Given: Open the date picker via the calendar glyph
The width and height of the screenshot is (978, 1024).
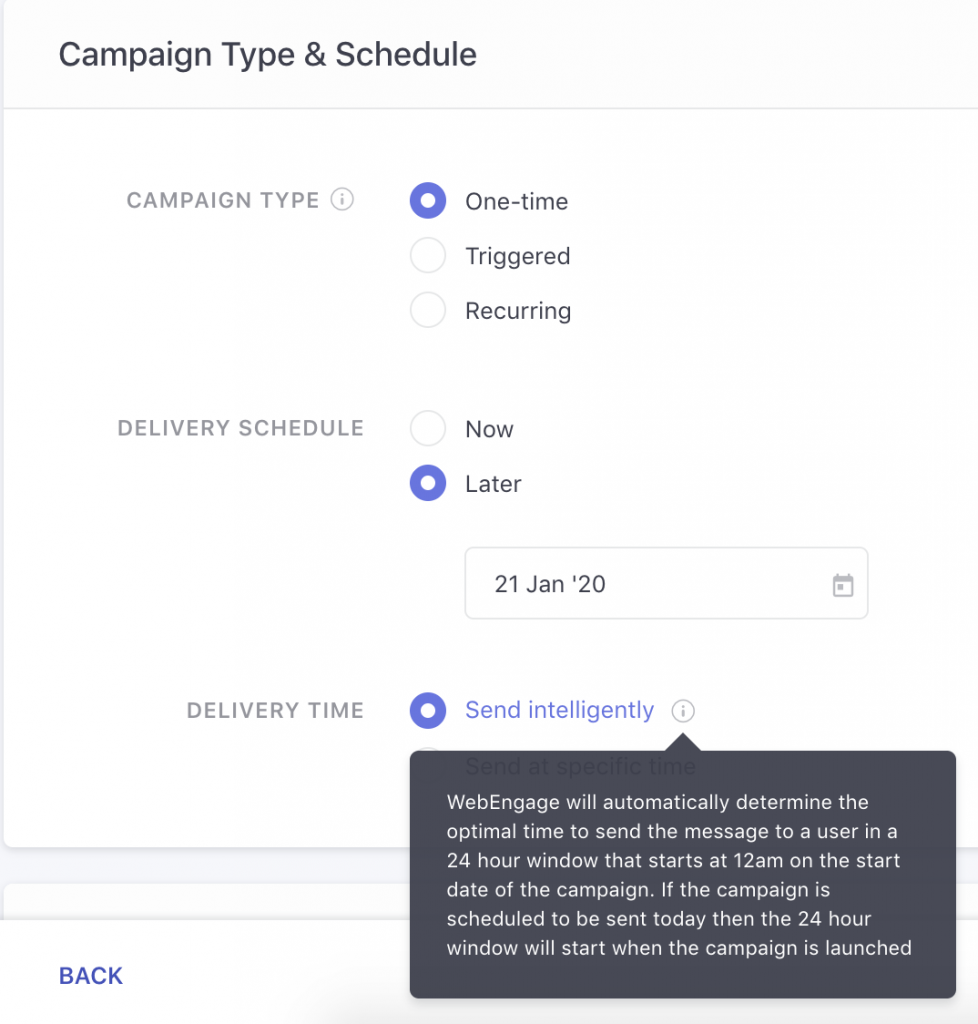Looking at the screenshot, I should [843, 583].
